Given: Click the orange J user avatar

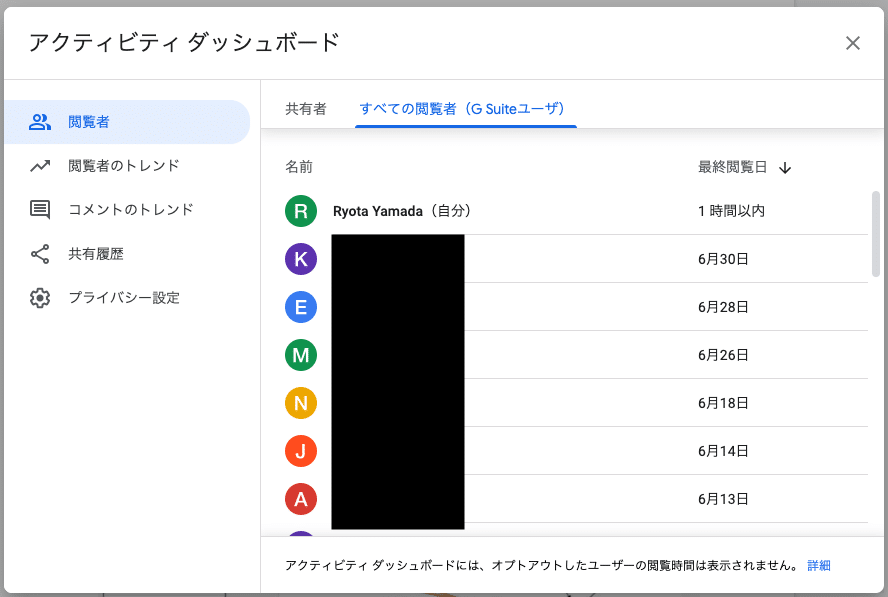Looking at the screenshot, I should pyautogui.click(x=301, y=451).
